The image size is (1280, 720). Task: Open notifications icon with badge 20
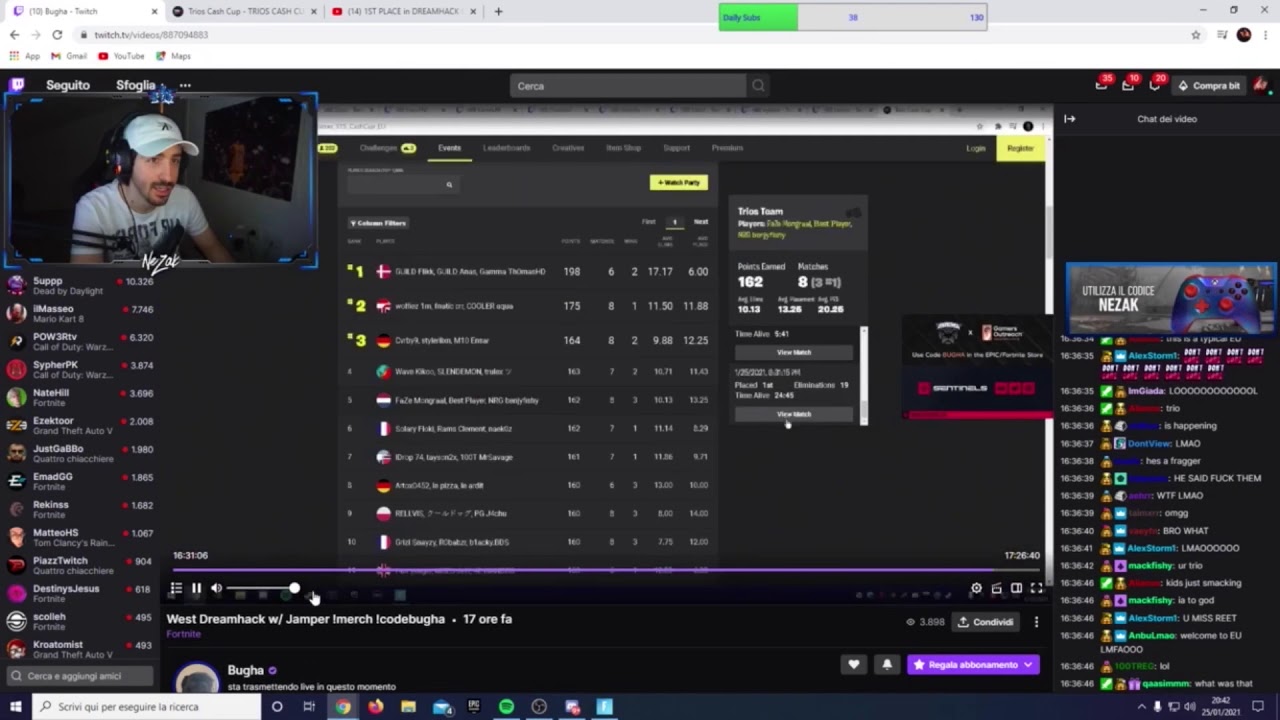[x=1155, y=85]
